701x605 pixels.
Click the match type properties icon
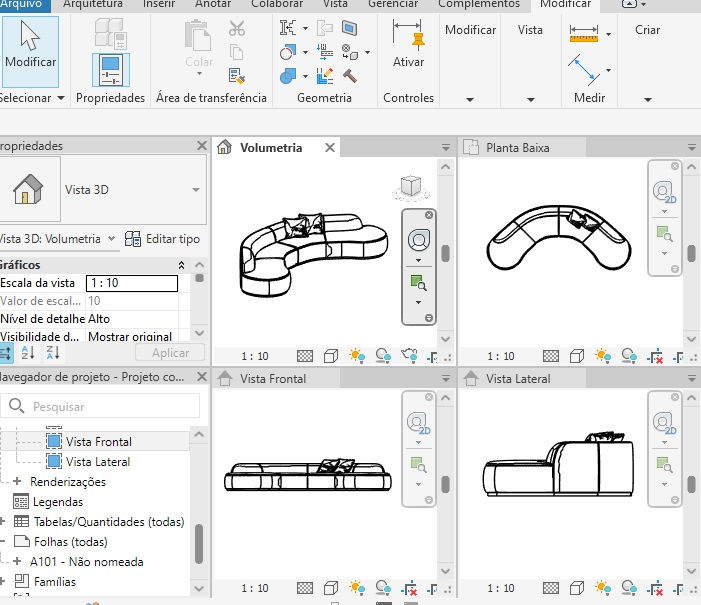pos(236,76)
